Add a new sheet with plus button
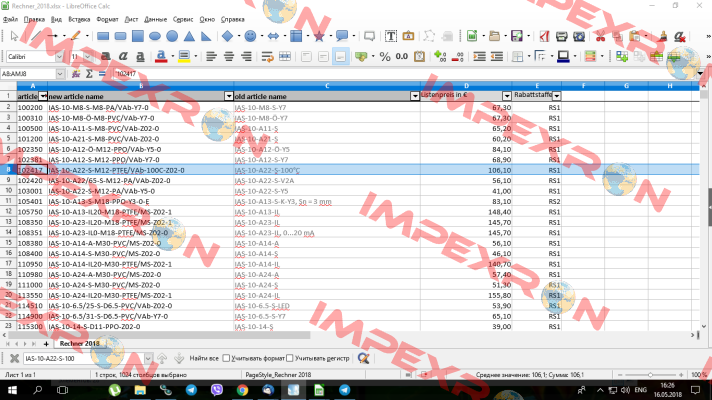The width and height of the screenshot is (712, 400). click(x=46, y=344)
